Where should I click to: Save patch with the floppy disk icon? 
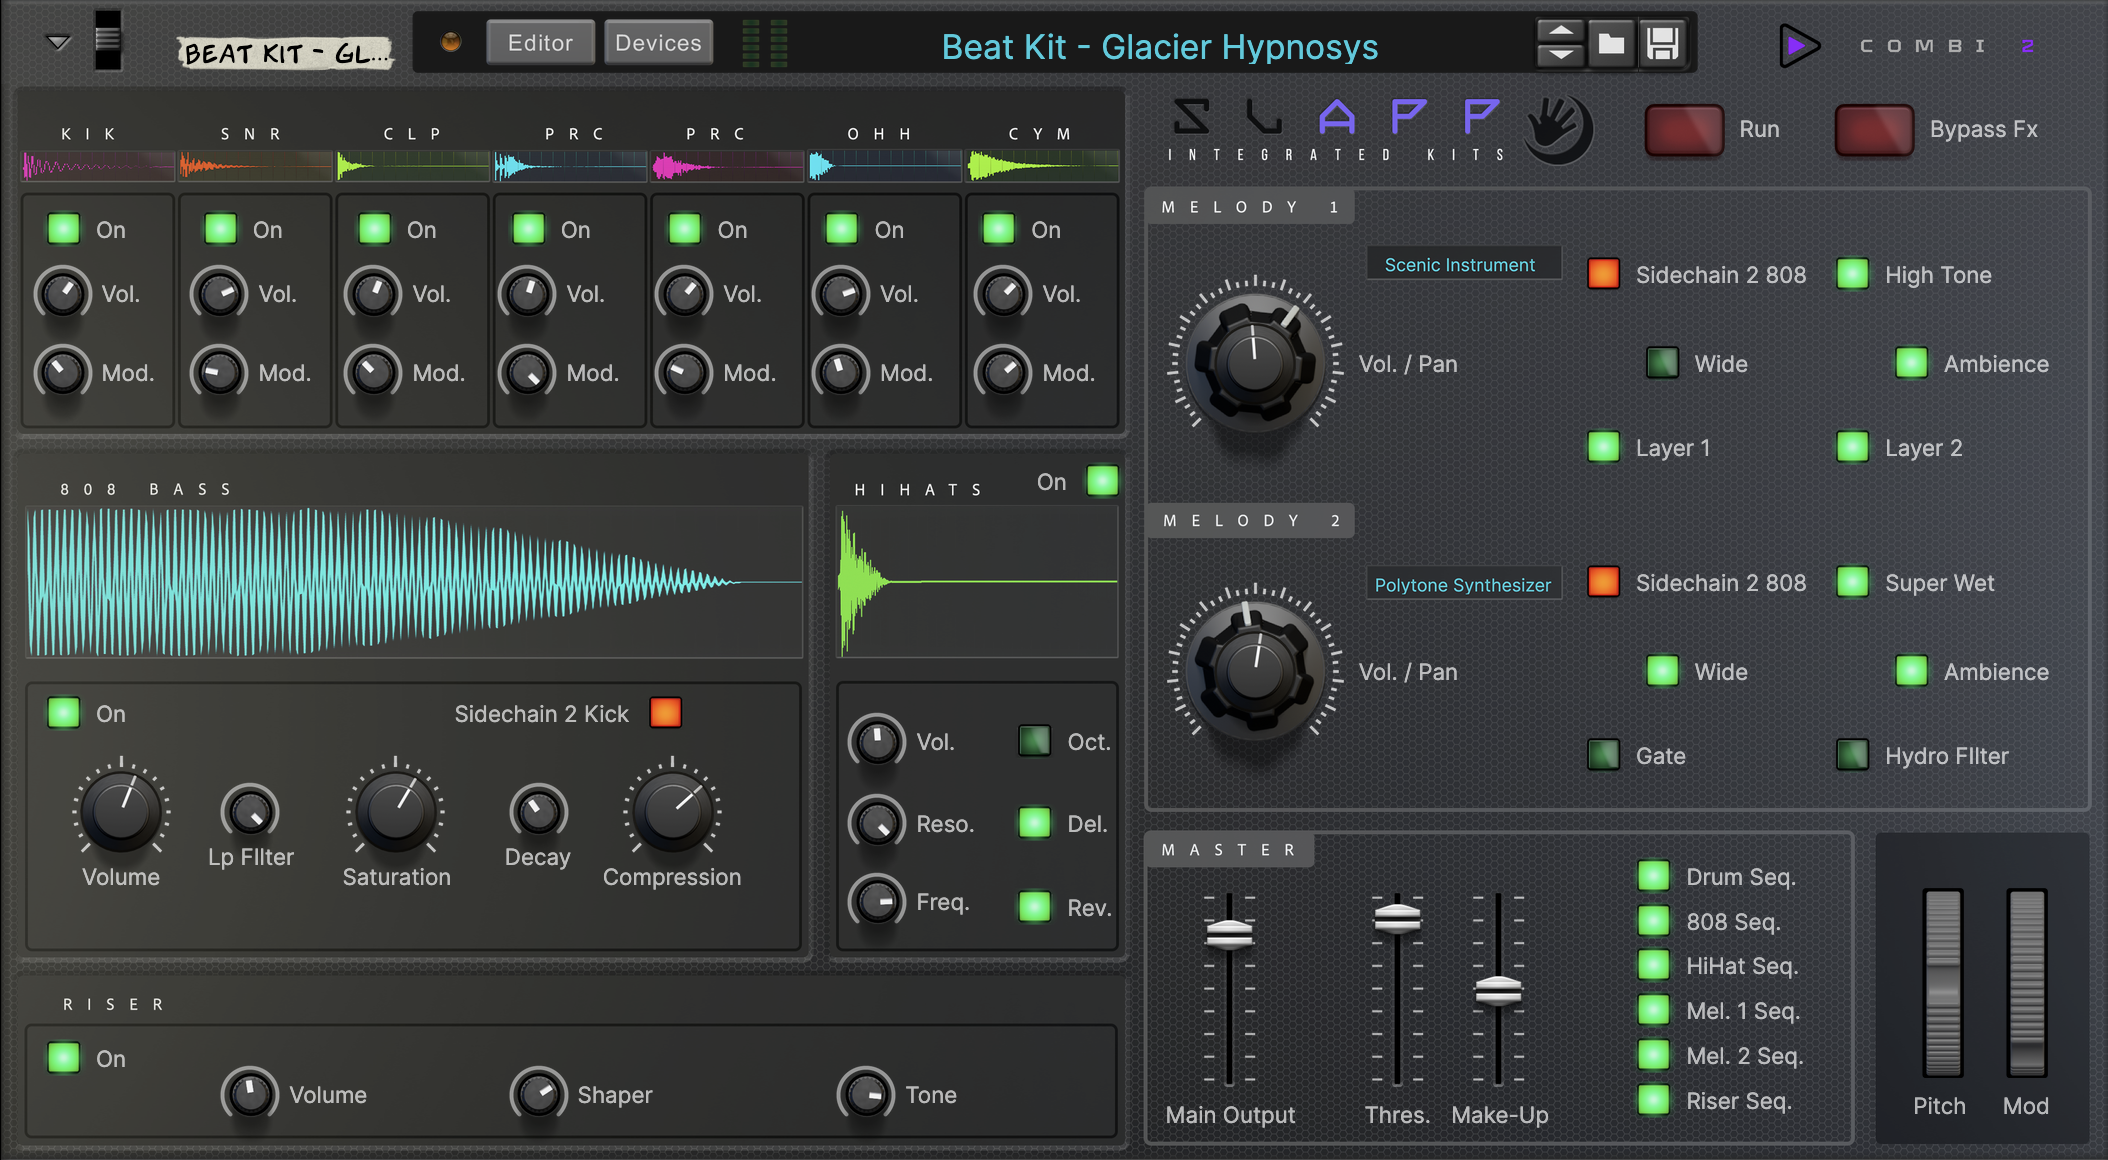coord(1663,44)
